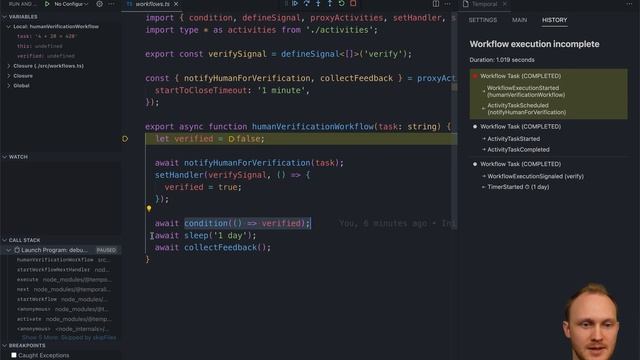Viewport: 640px width, 360px height.
Task: Click the current-line debug arrow in gutter
Action: 125,139
